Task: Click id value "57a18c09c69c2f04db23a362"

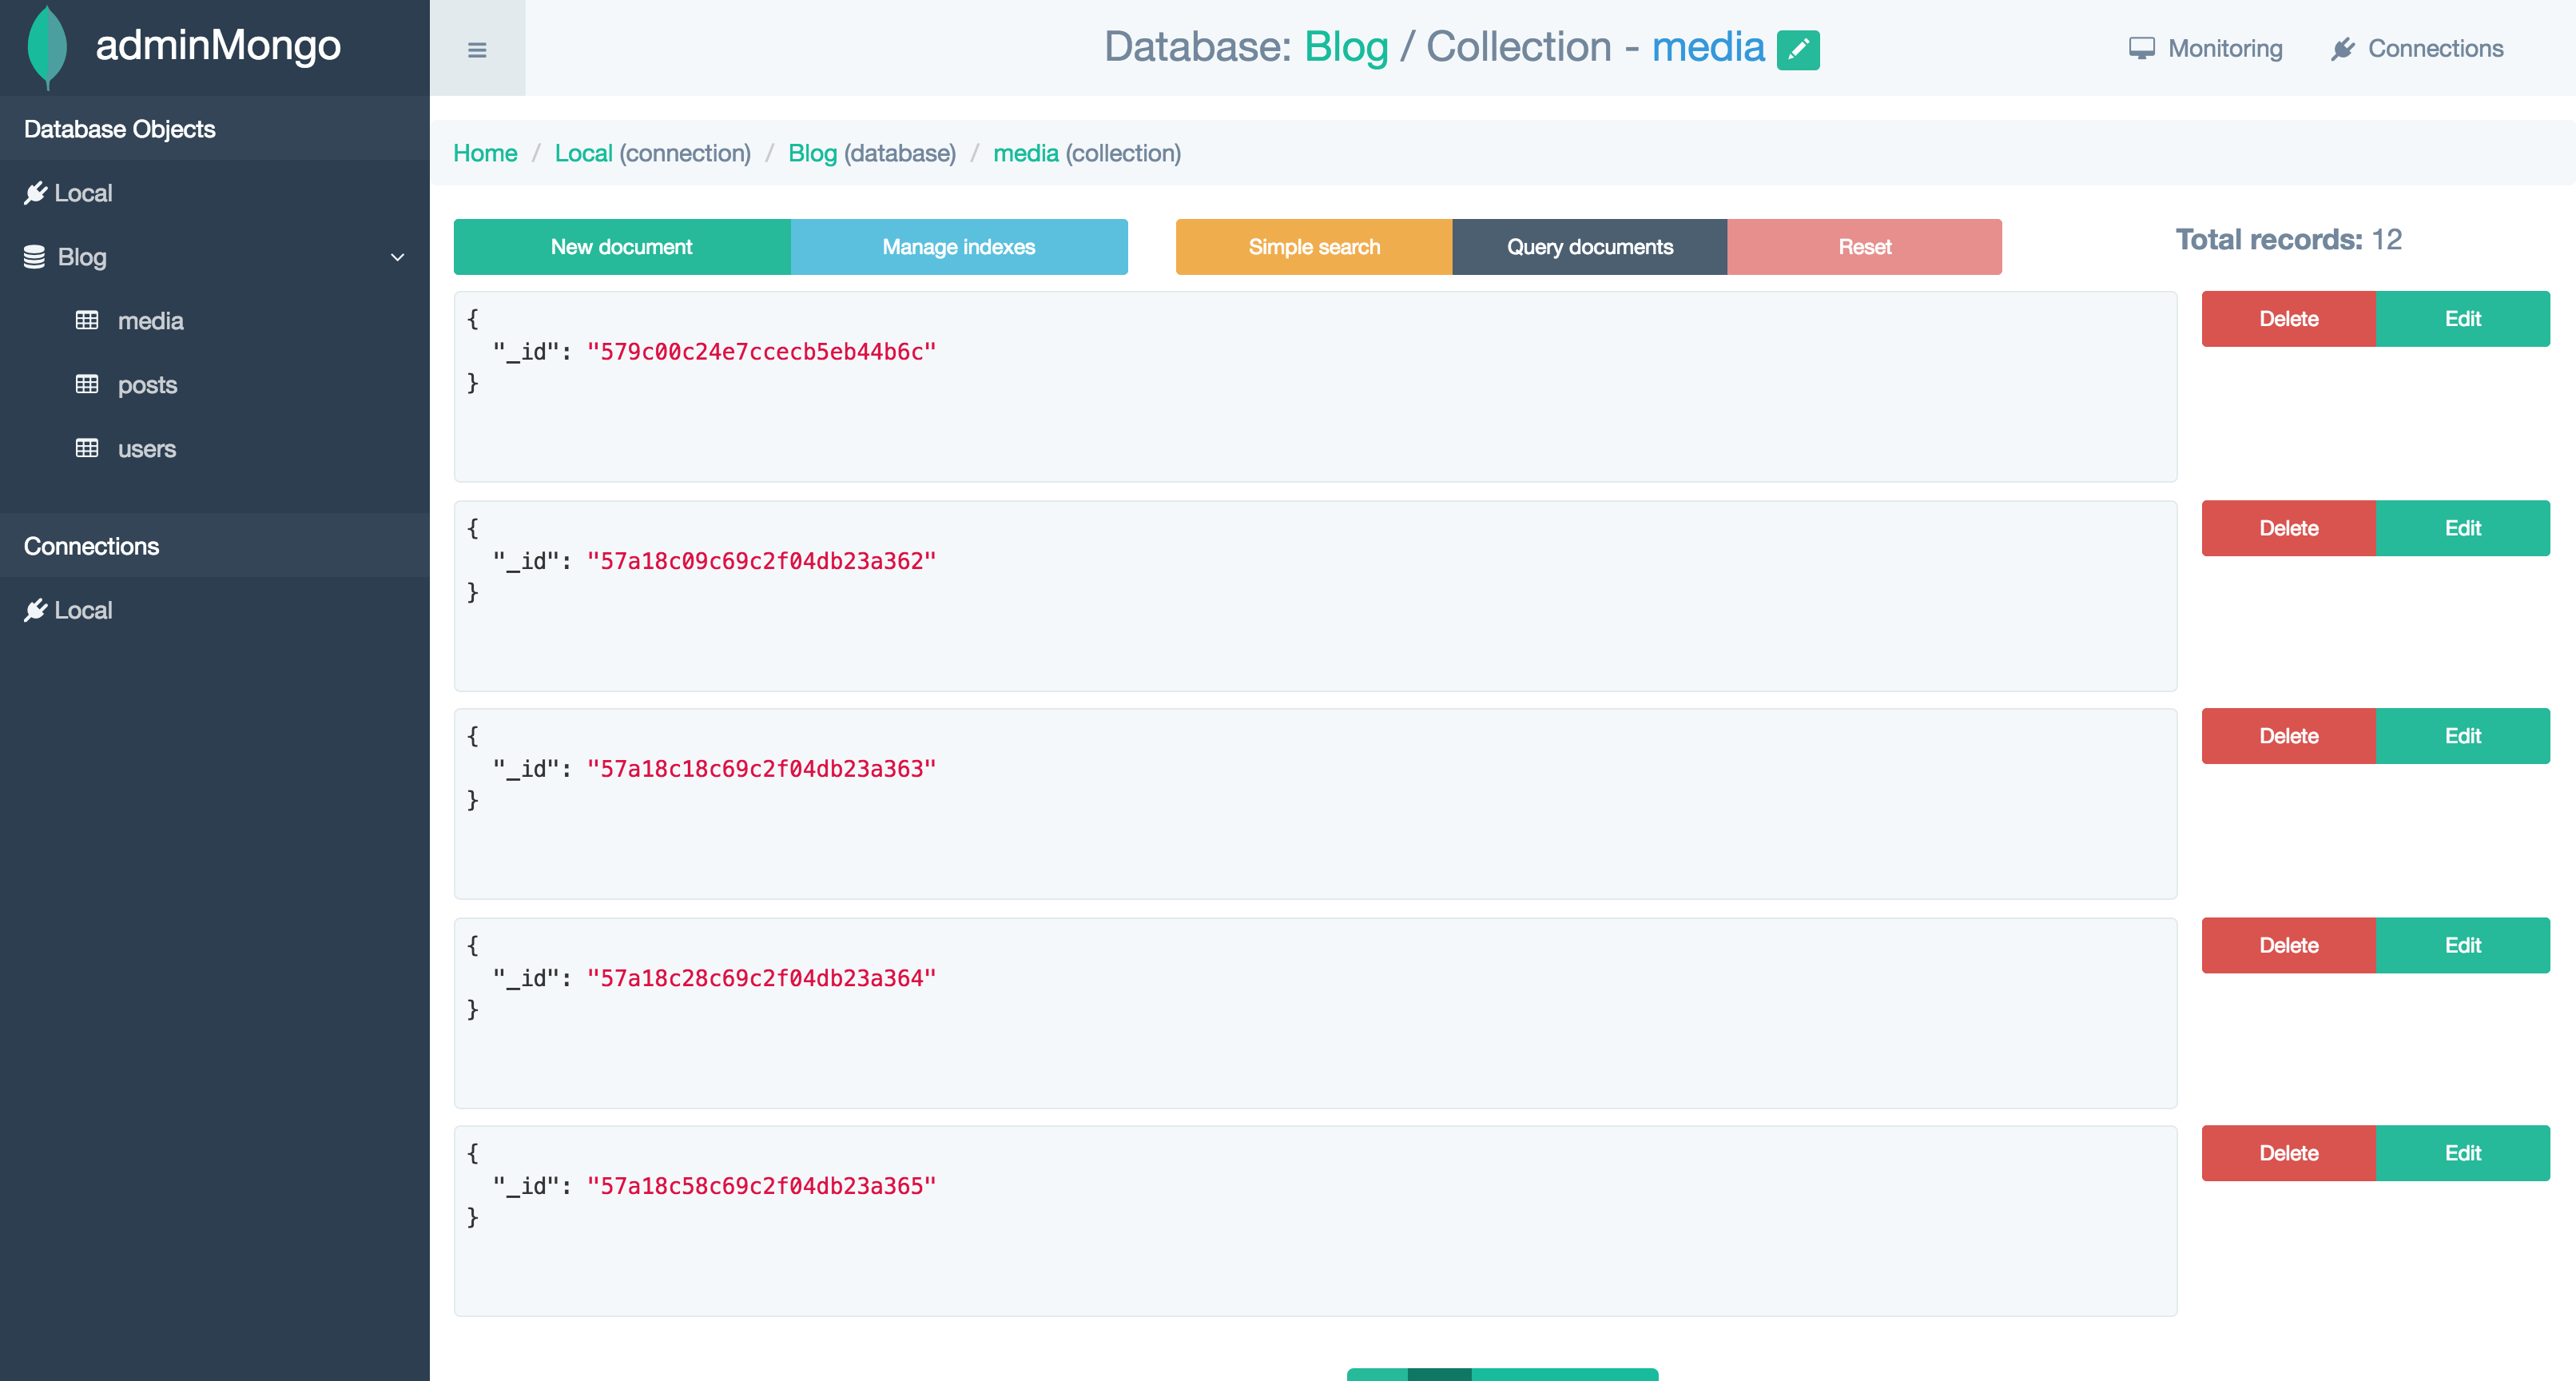Action: pyautogui.click(x=762, y=561)
